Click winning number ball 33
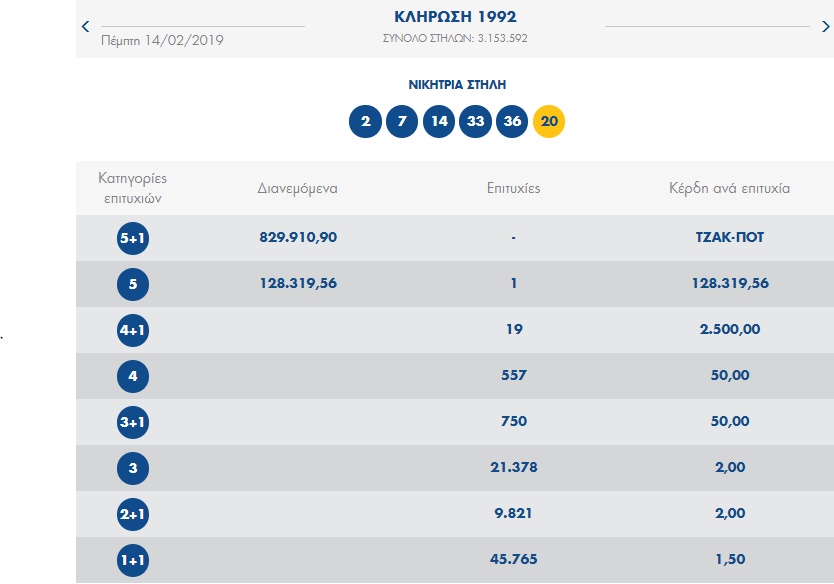This screenshot has height=584, width=834. [x=475, y=122]
